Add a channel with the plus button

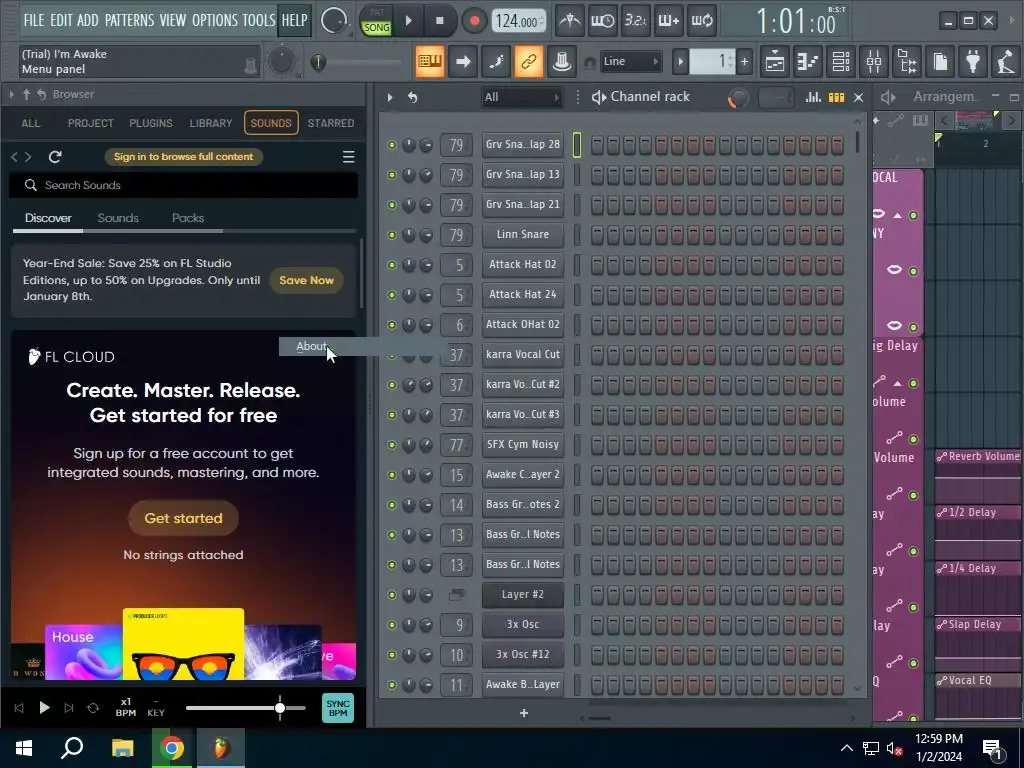[524, 713]
